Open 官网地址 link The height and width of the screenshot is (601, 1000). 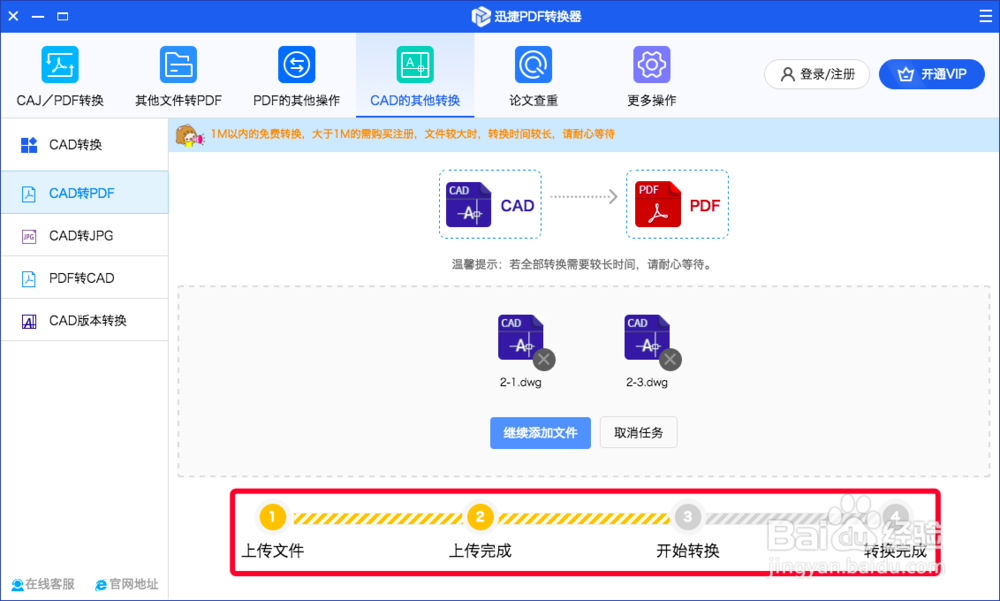click(x=126, y=584)
